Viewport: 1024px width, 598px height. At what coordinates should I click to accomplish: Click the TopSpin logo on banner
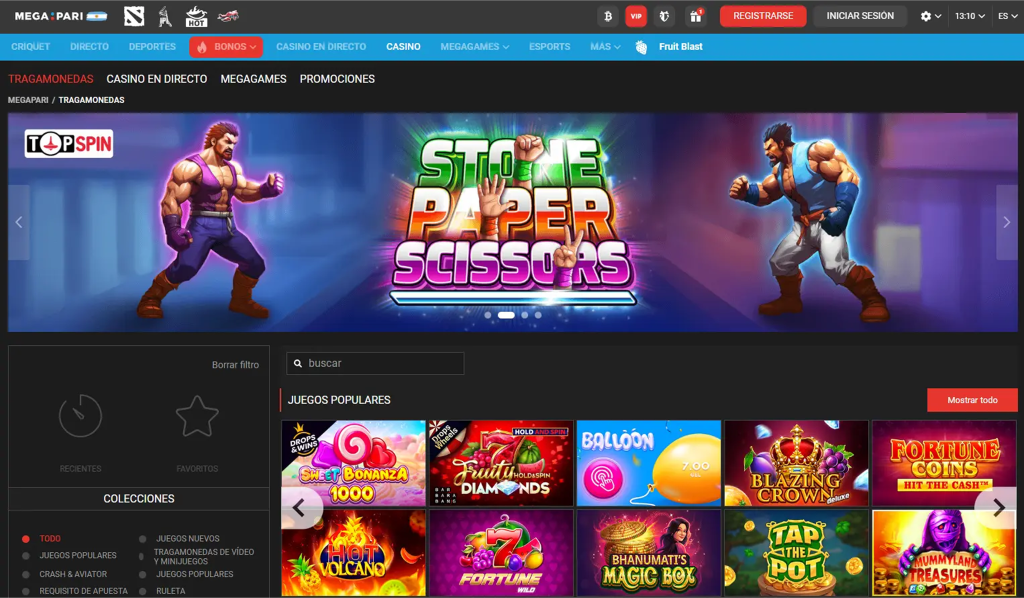tap(69, 144)
